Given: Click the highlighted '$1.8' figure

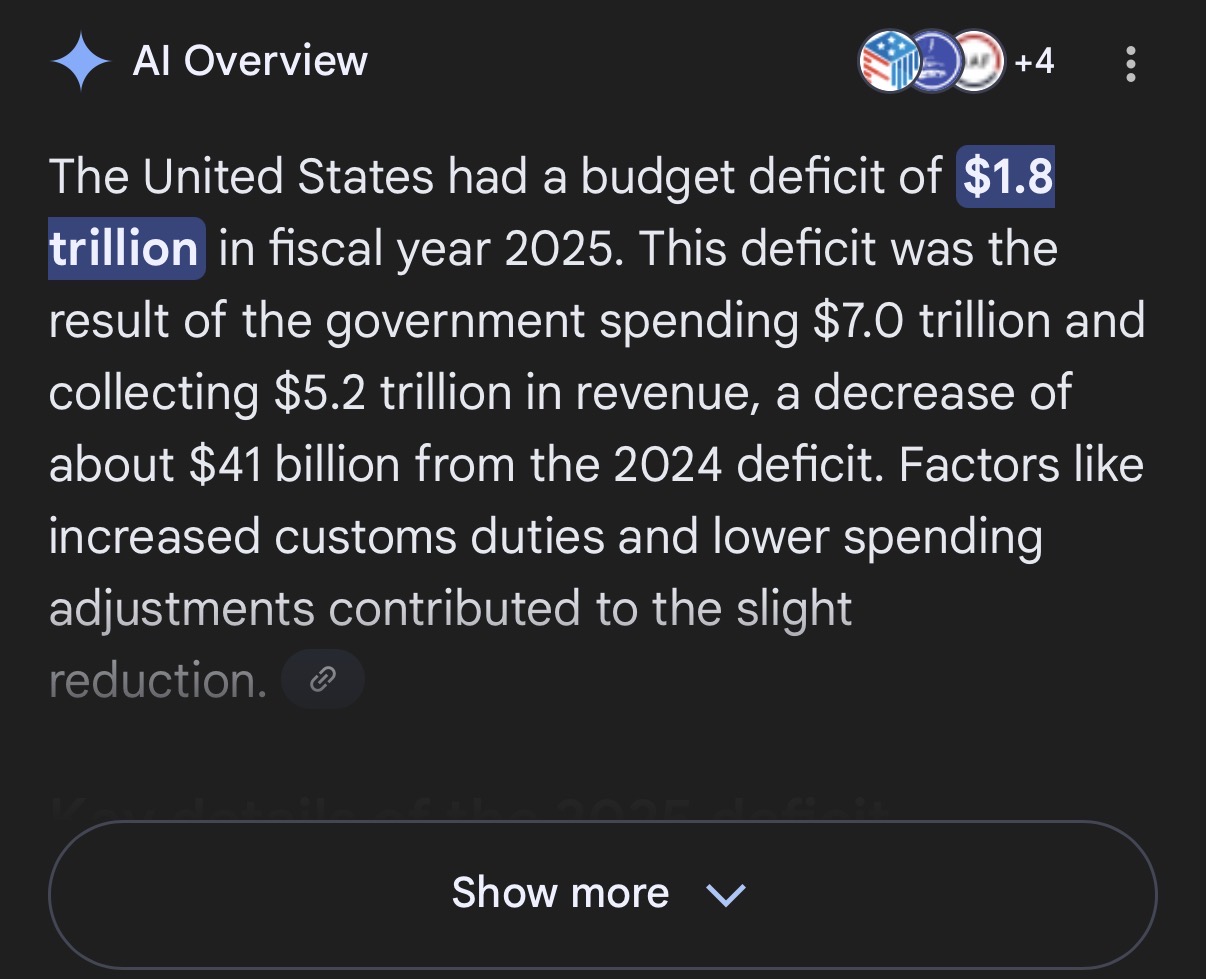Looking at the screenshot, I should click(x=1007, y=177).
